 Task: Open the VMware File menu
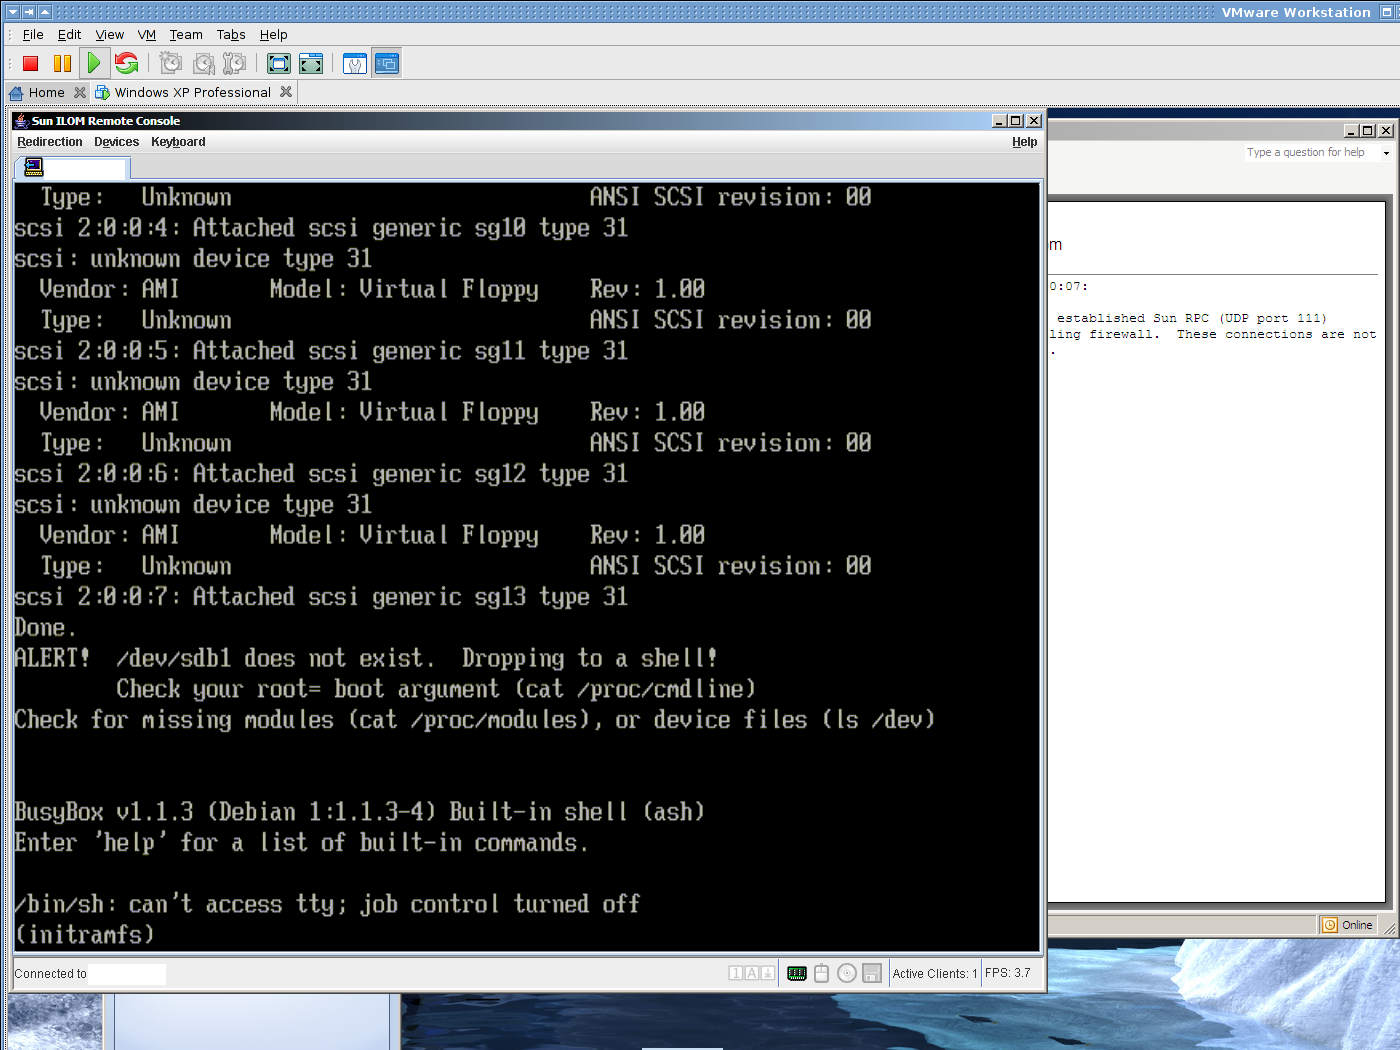[x=33, y=35]
